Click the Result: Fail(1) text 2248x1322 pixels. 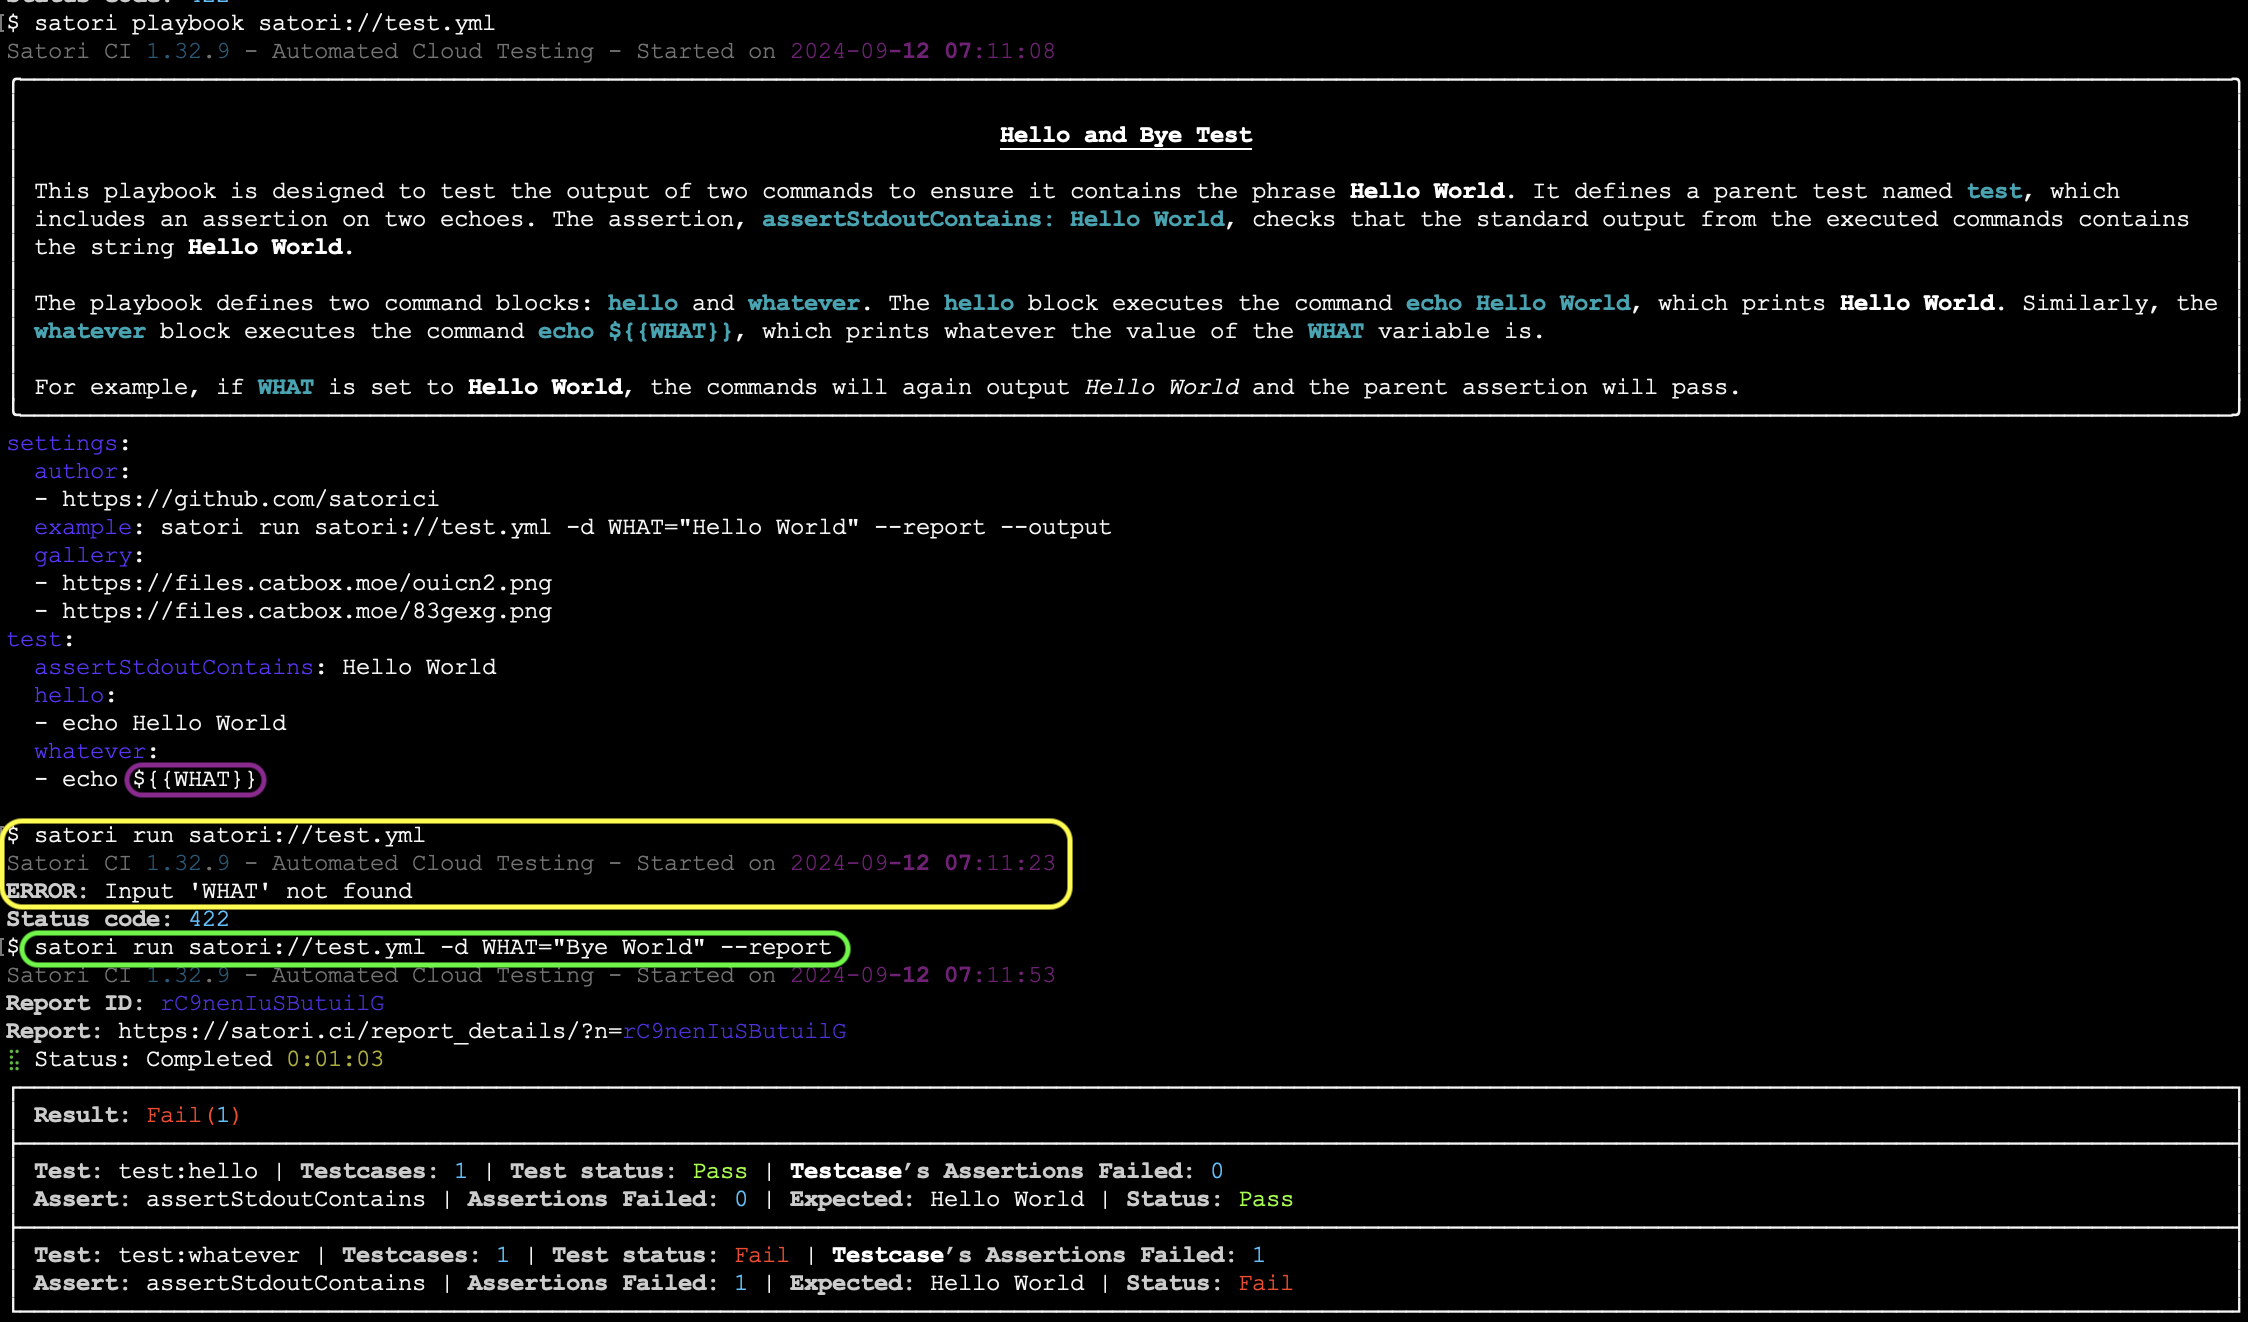[137, 1115]
